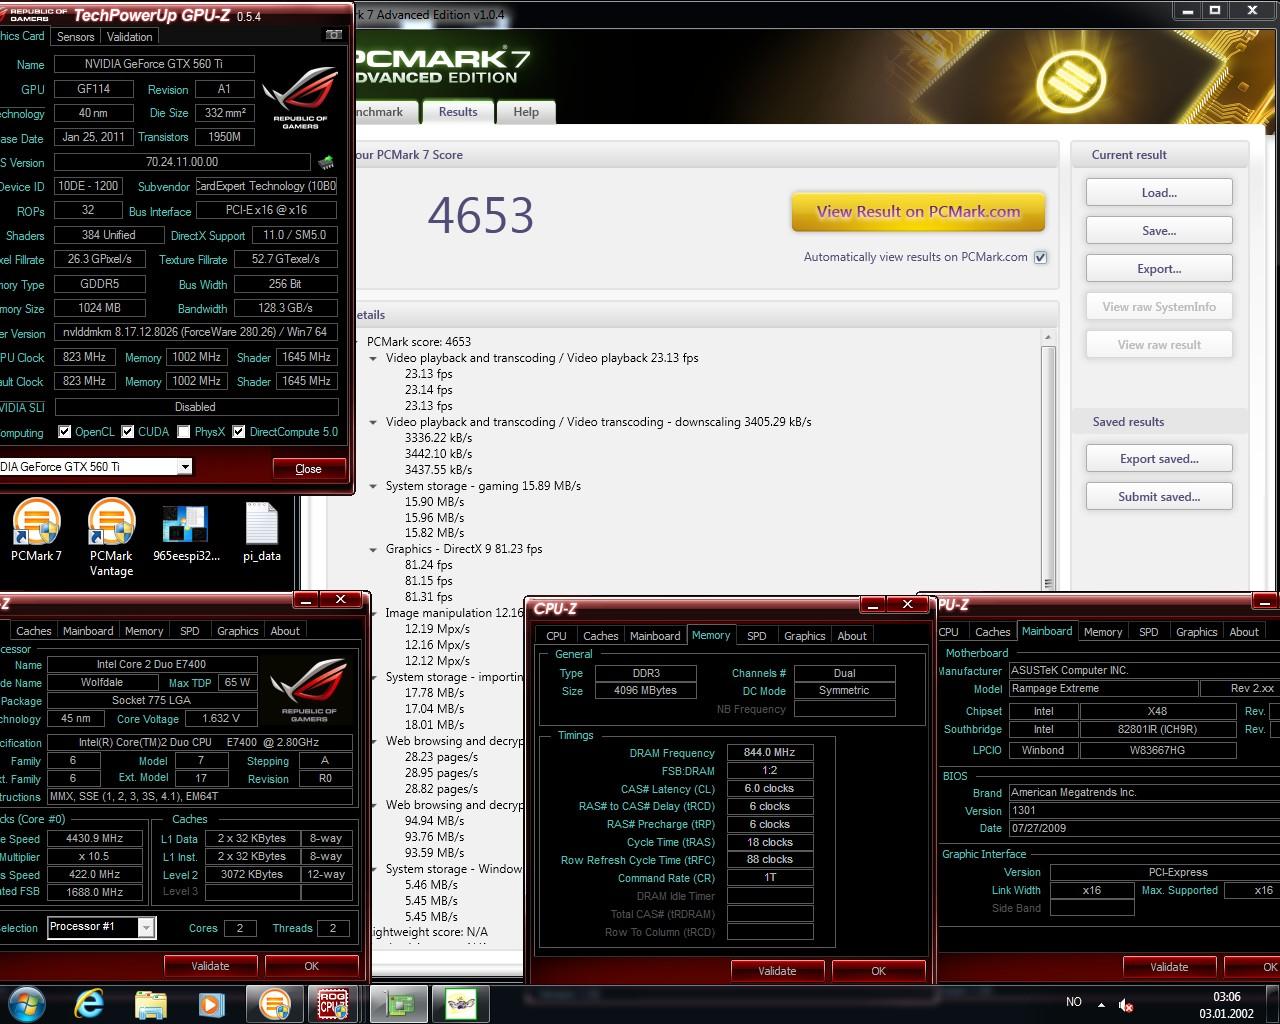Image resolution: width=1280 pixels, height=1024 pixels.
Task: Click the details scrollbar up arrow
Action: point(1048,337)
